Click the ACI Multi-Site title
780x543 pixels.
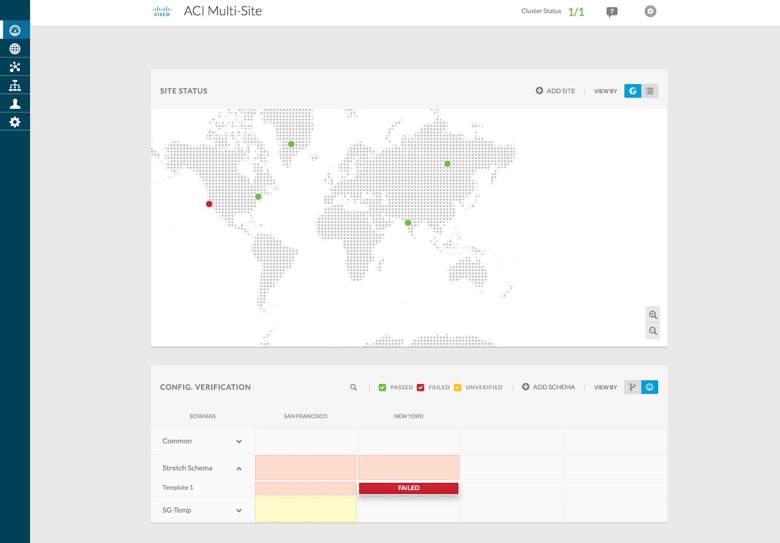coord(222,11)
